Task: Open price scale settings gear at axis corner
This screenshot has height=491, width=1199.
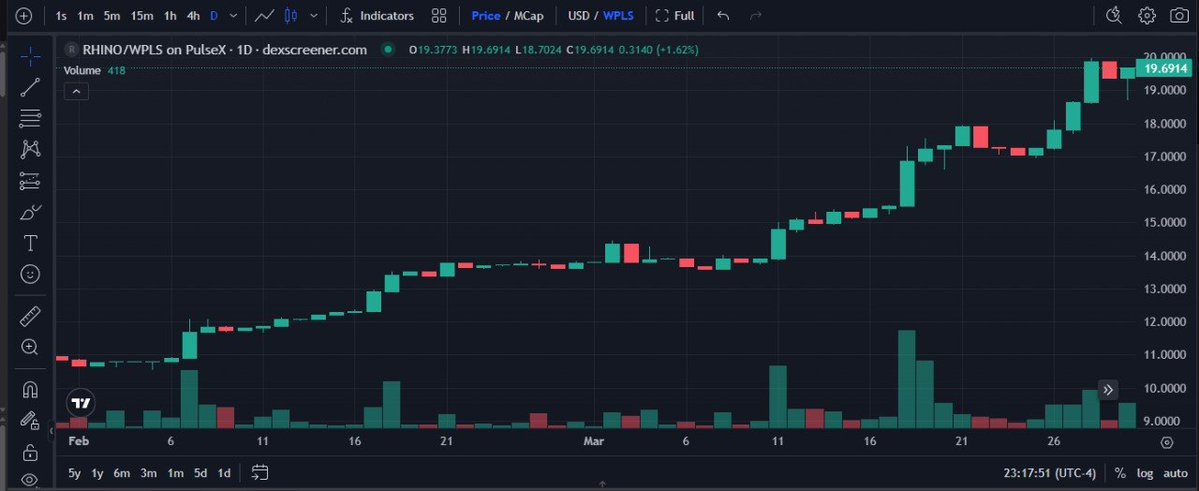Action: tap(1166, 442)
